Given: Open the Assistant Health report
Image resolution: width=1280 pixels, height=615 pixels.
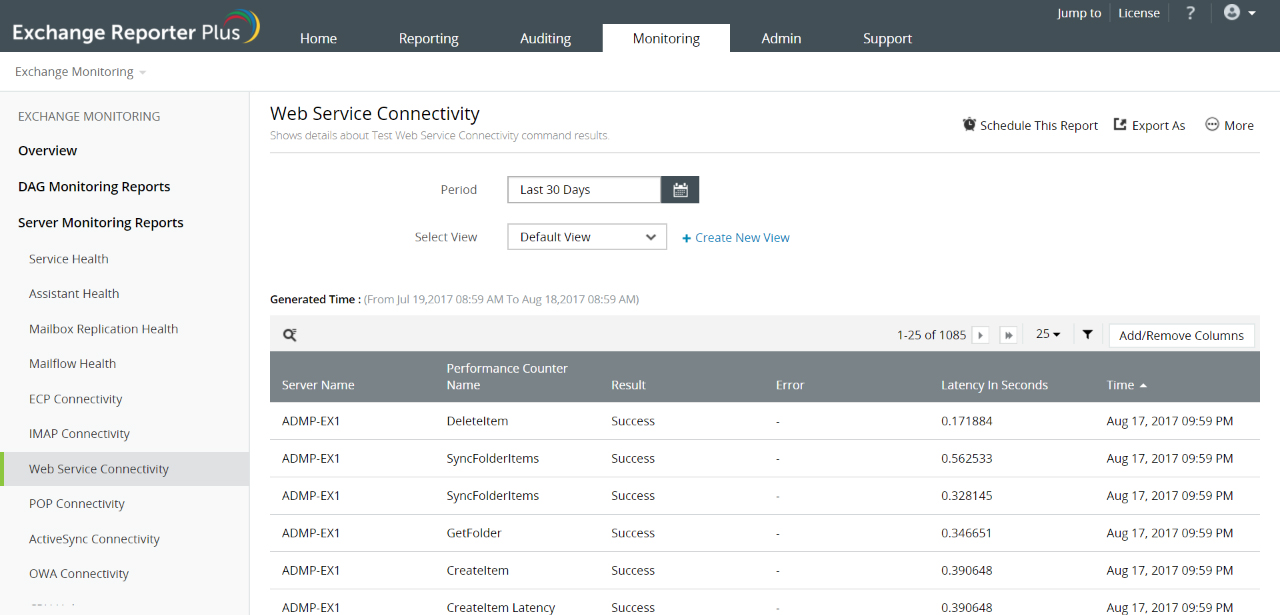Looking at the screenshot, I should (x=74, y=294).
